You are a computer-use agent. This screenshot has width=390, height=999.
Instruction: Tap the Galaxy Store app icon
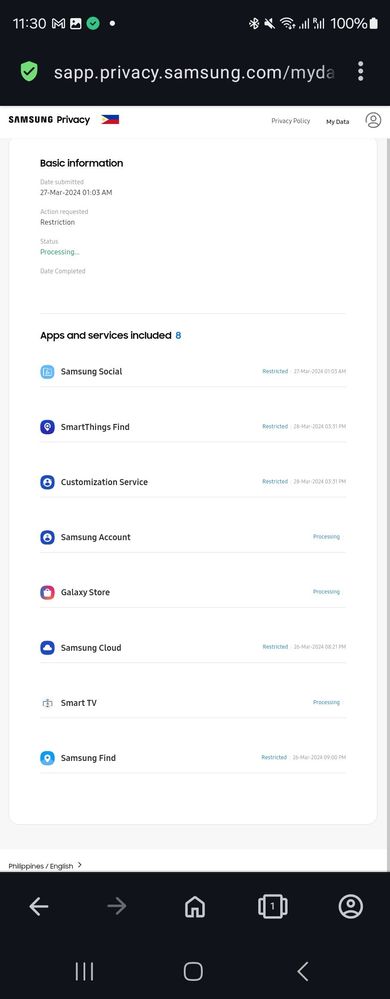point(47,593)
